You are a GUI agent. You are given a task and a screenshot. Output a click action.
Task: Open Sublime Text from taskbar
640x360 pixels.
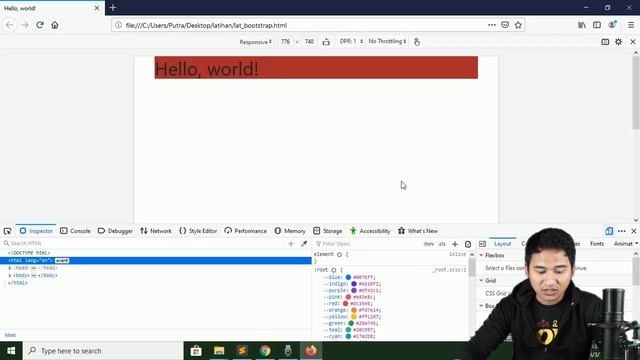pos(242,351)
